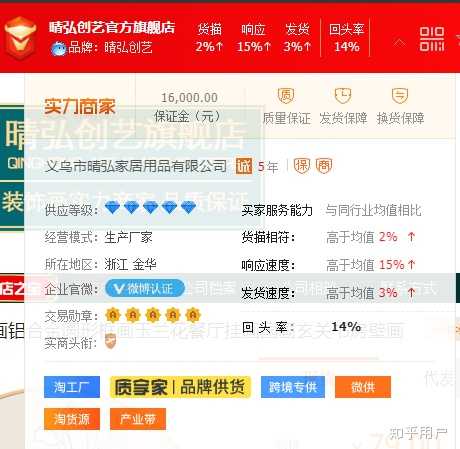This screenshot has height=449, width=460.
Task: Select the 淘工厂 tag
Action: (72, 387)
